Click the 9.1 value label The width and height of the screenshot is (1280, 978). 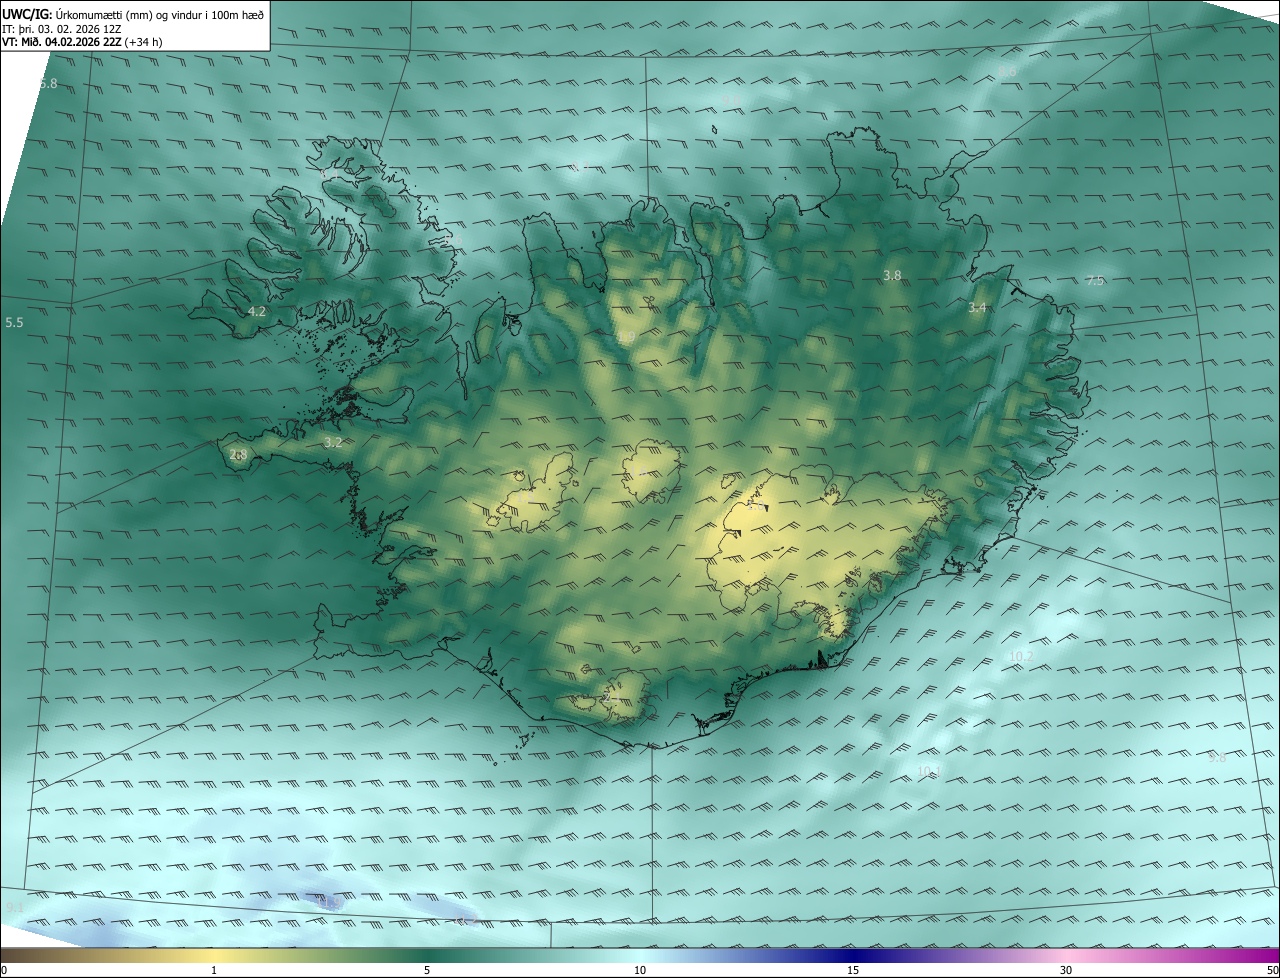[x=14, y=907]
